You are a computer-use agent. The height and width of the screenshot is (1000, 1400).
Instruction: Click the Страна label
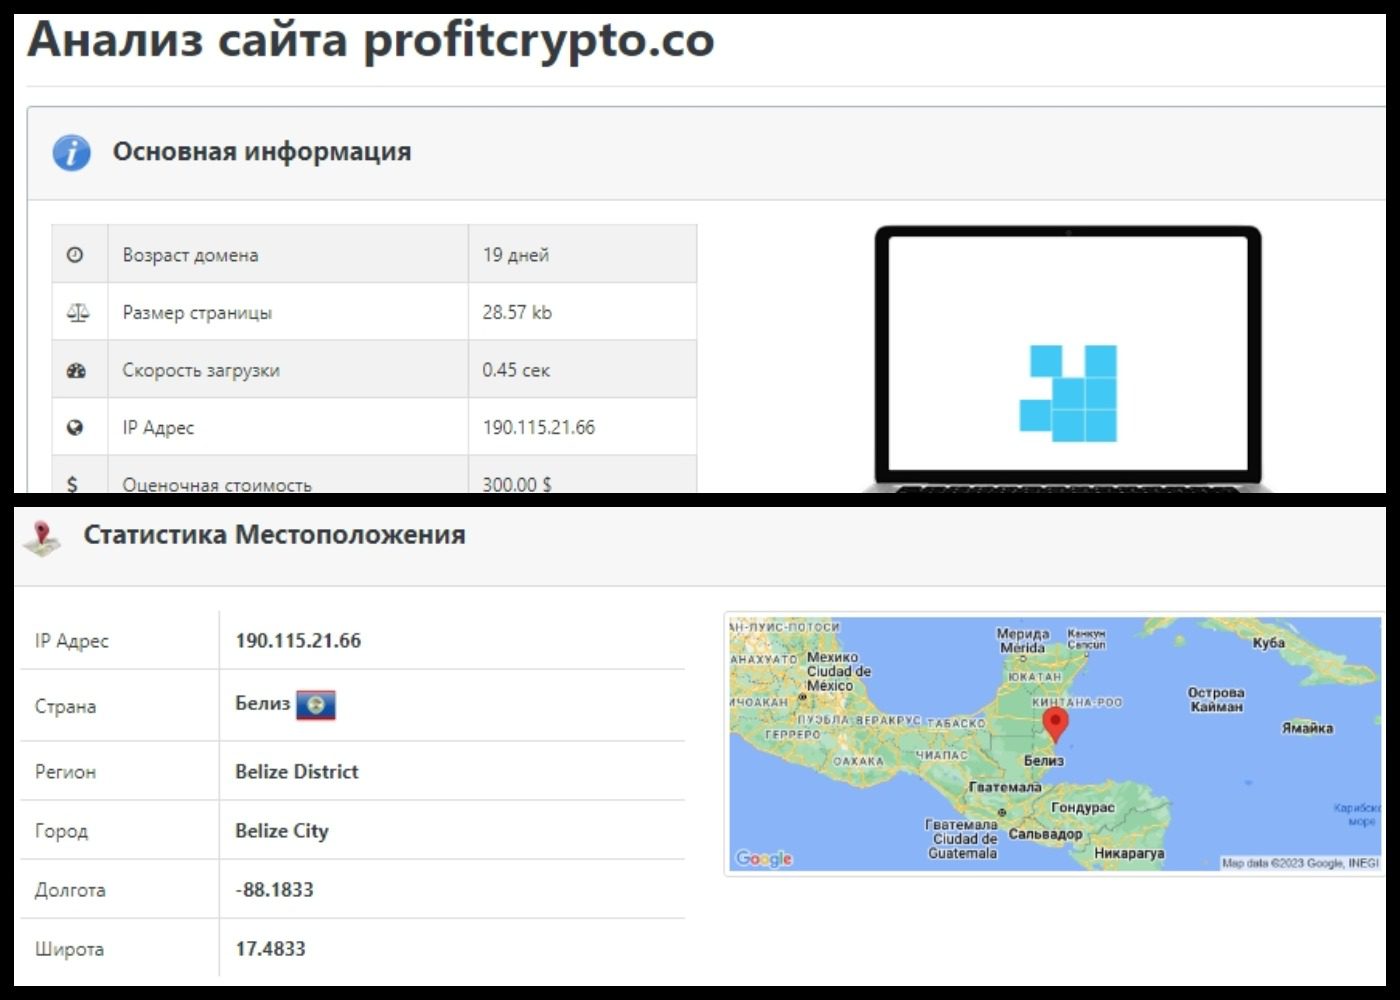pos(66,706)
